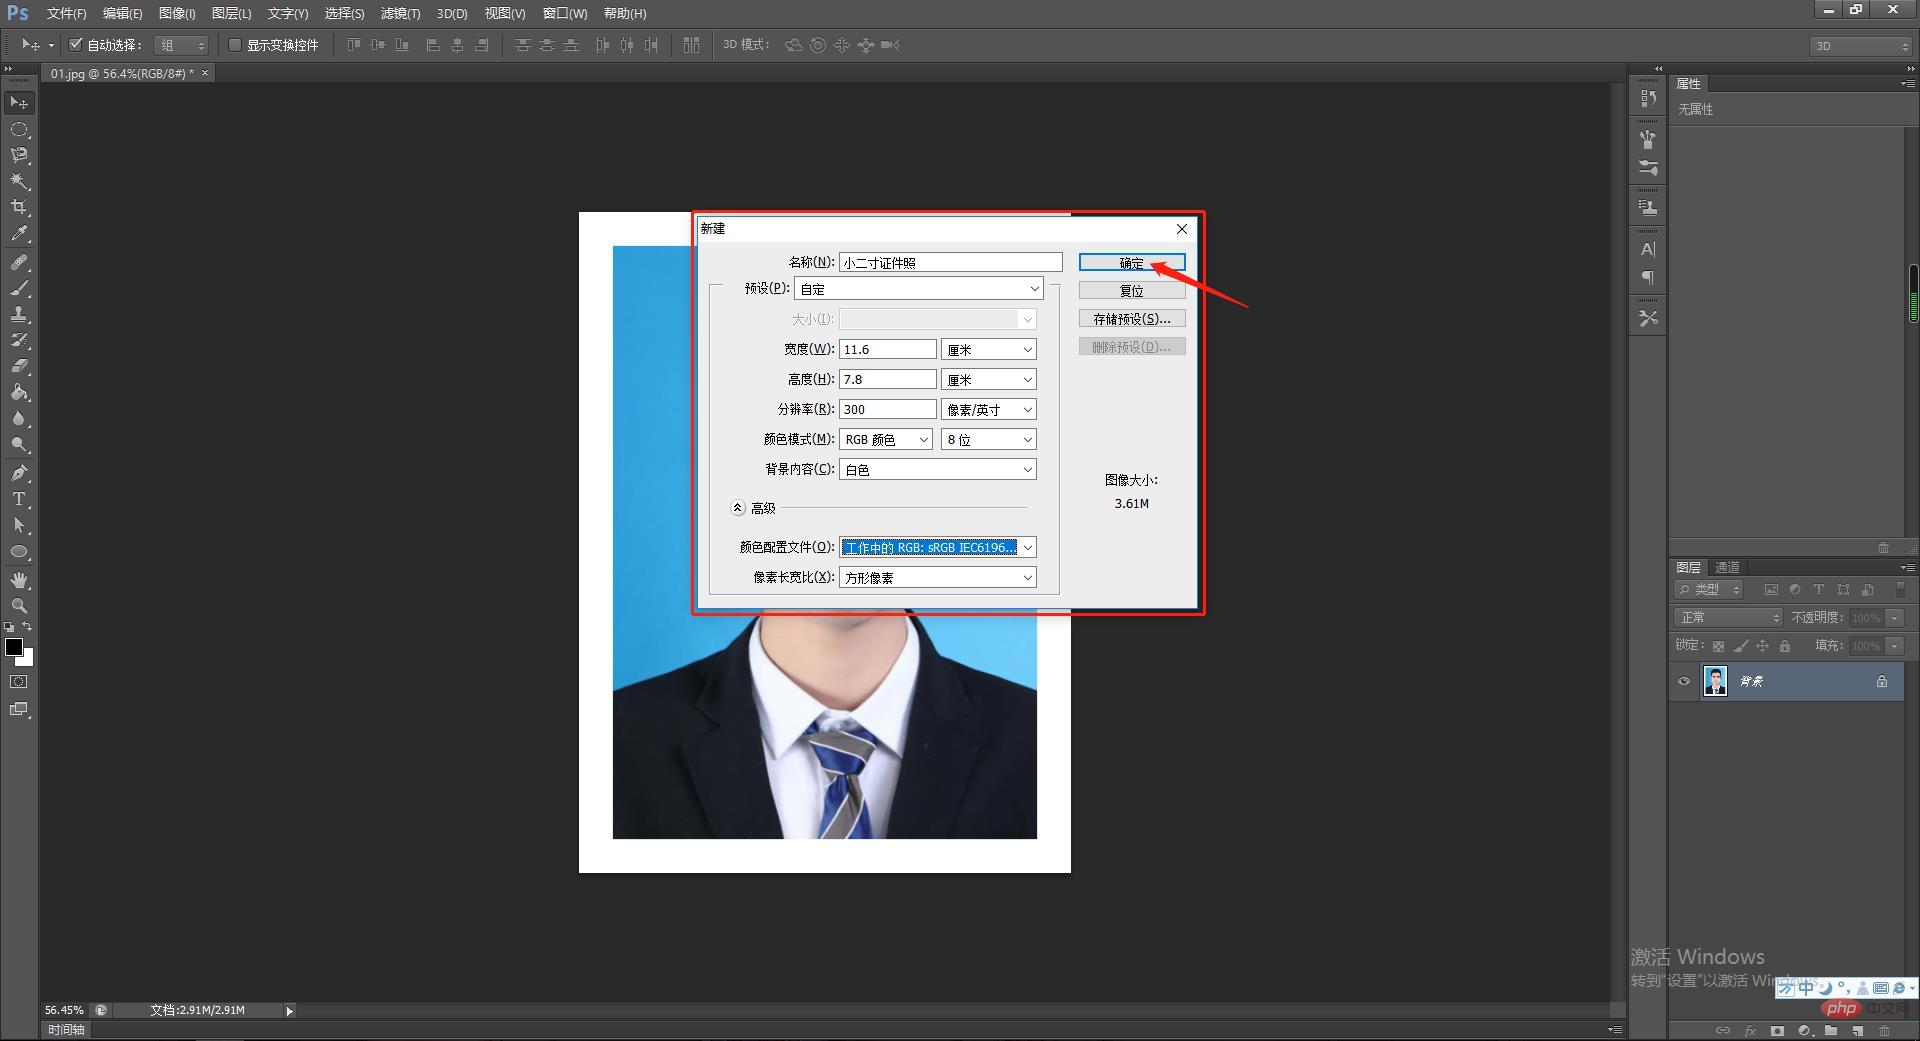1920x1041 pixels.
Task: Click the 名称 name input field
Action: (x=950, y=262)
